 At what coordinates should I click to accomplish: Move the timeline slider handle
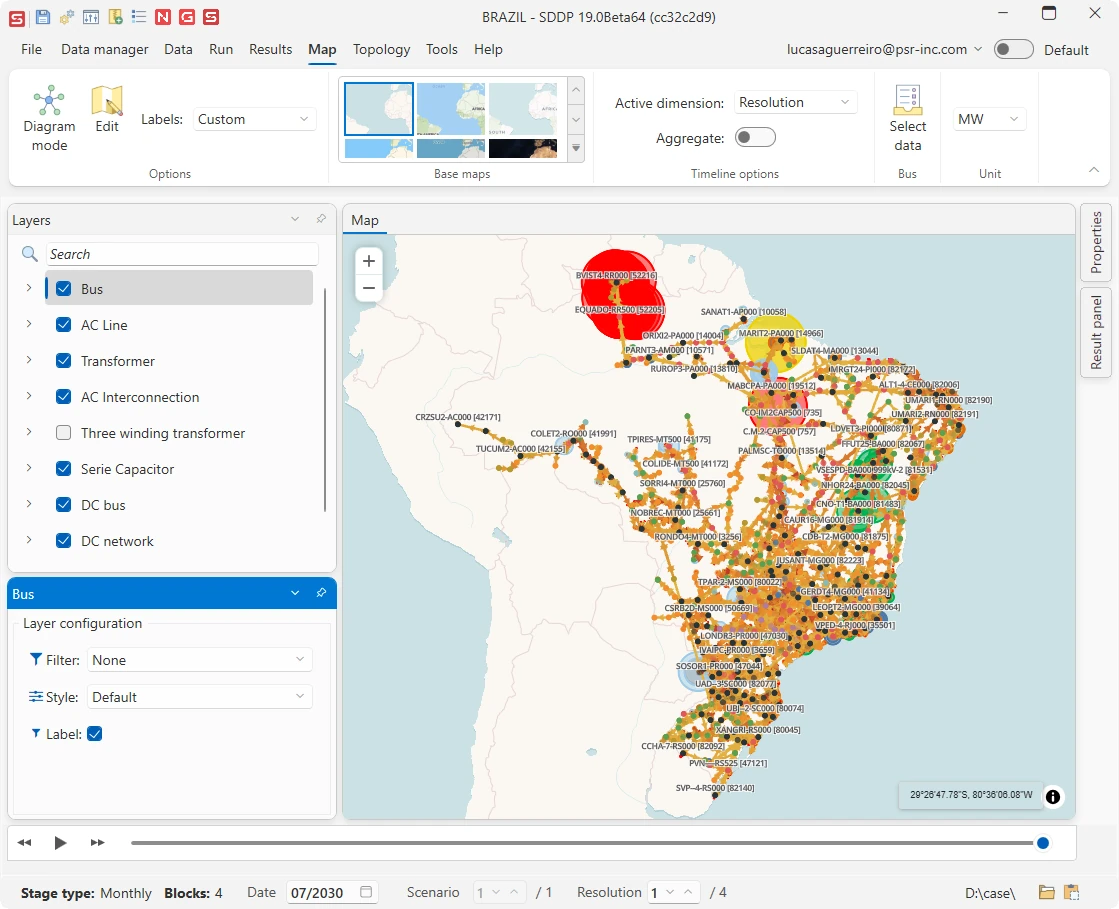point(1043,843)
